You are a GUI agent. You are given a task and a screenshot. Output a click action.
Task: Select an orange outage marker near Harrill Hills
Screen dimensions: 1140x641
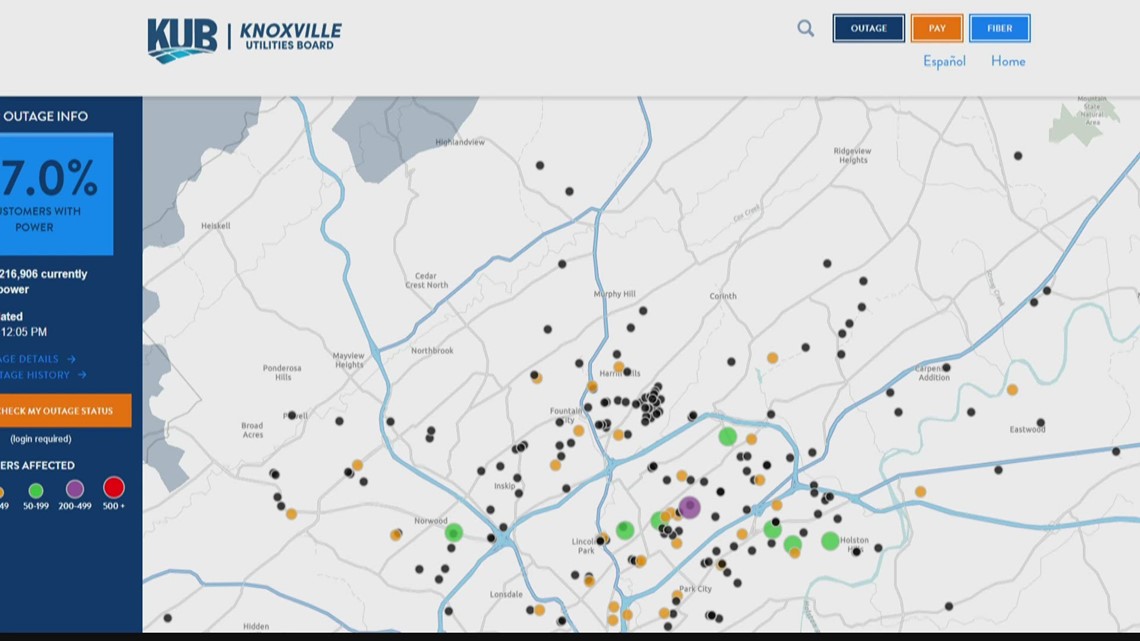pyautogui.click(x=620, y=366)
